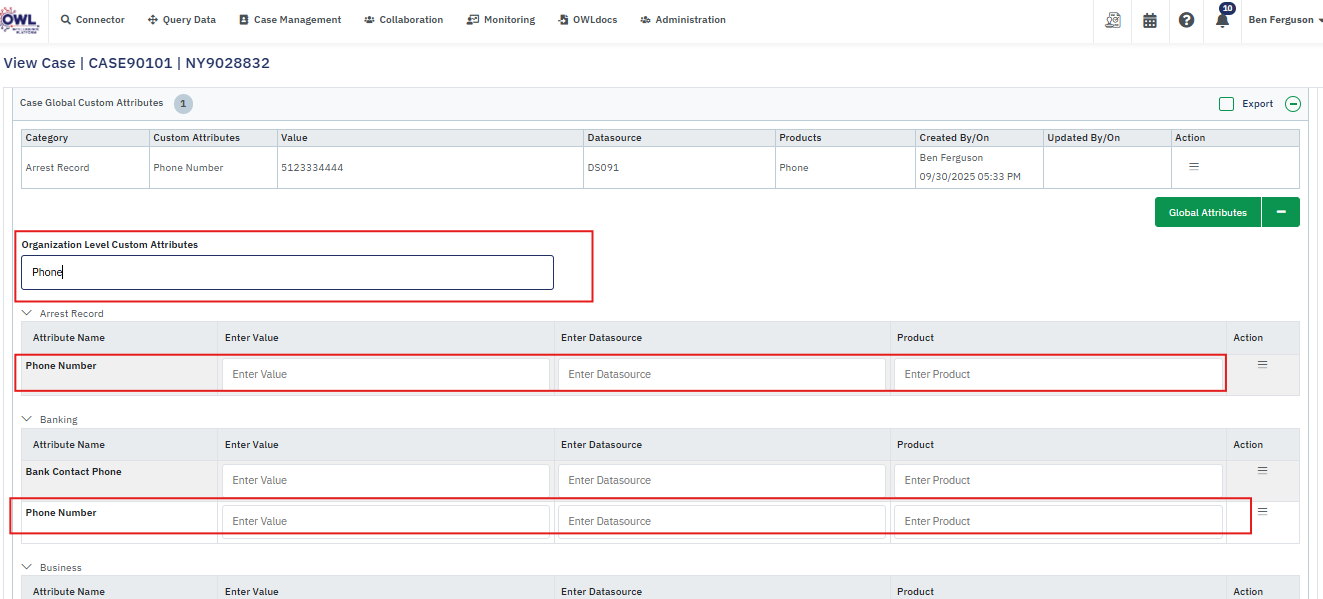Screen dimensions: 1323x599
Task: Click Enter Product field for Bank Contact Phone
Action: coord(1058,480)
